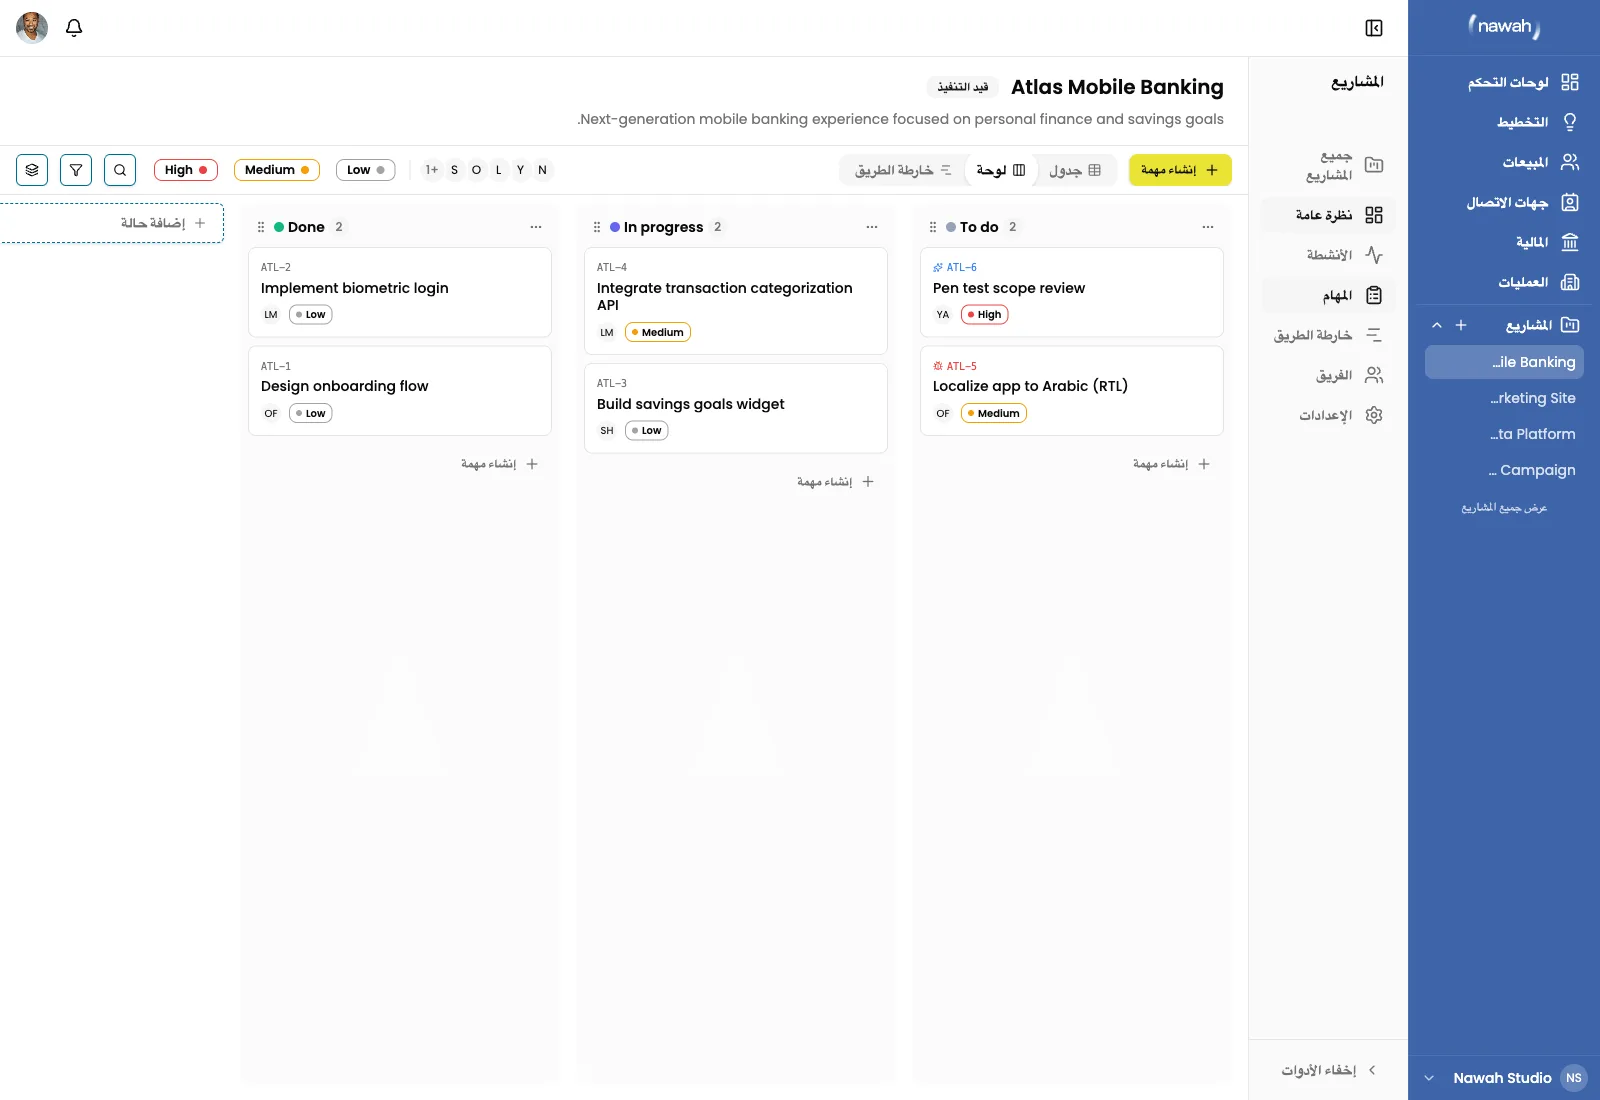The height and width of the screenshot is (1100, 1600).
Task: Open the Done column options menu
Action: pyautogui.click(x=536, y=227)
